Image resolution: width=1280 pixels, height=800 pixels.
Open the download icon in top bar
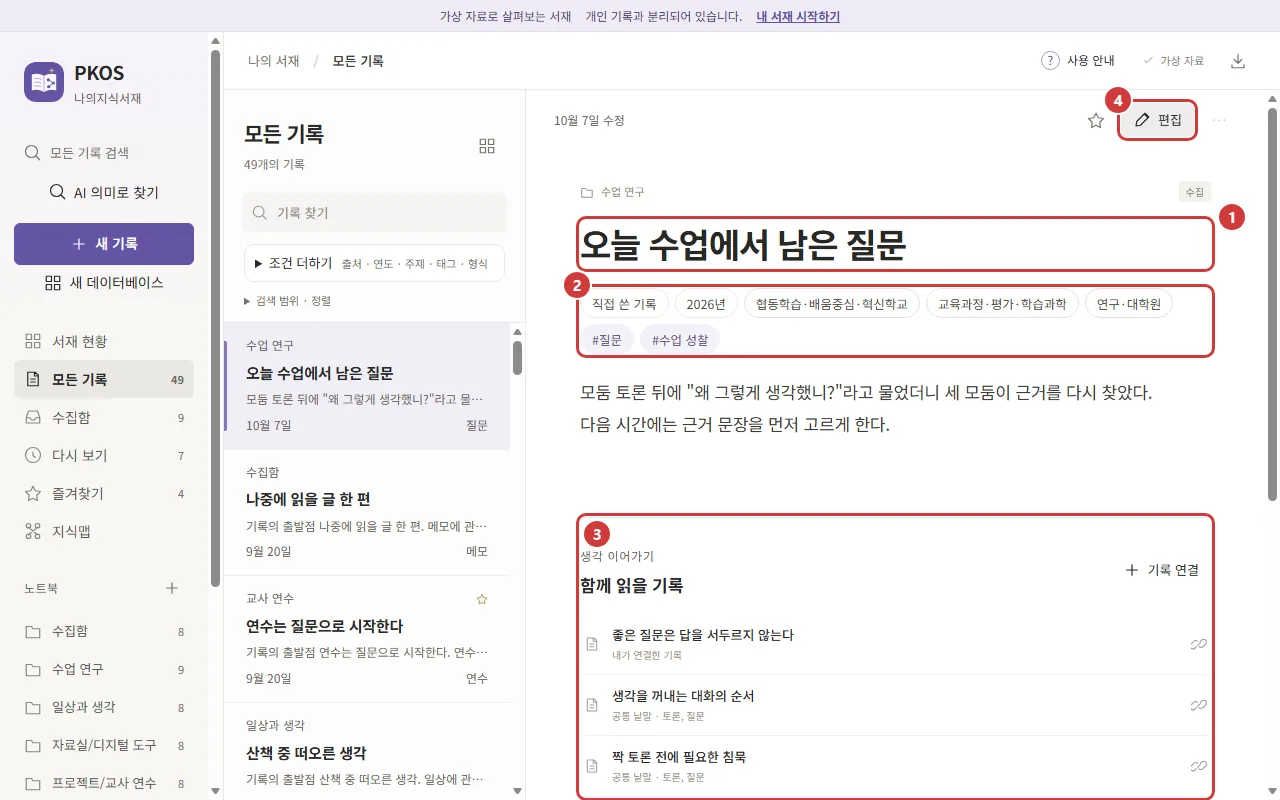tap(1238, 61)
